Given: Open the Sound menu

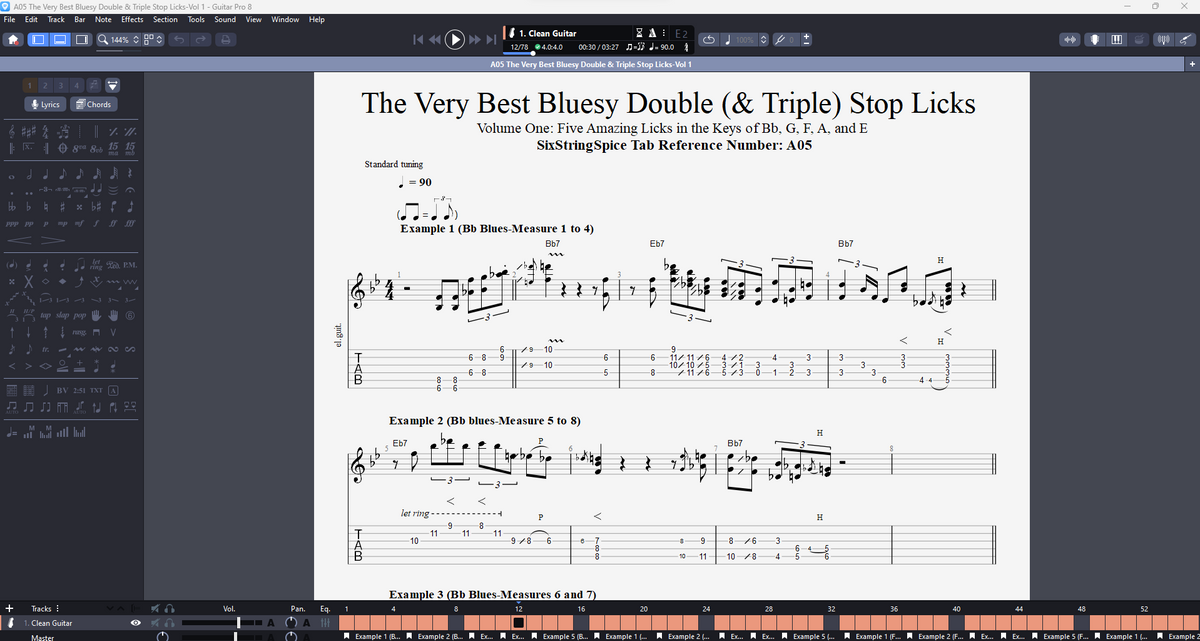Looking at the screenshot, I should pyautogui.click(x=225, y=19).
